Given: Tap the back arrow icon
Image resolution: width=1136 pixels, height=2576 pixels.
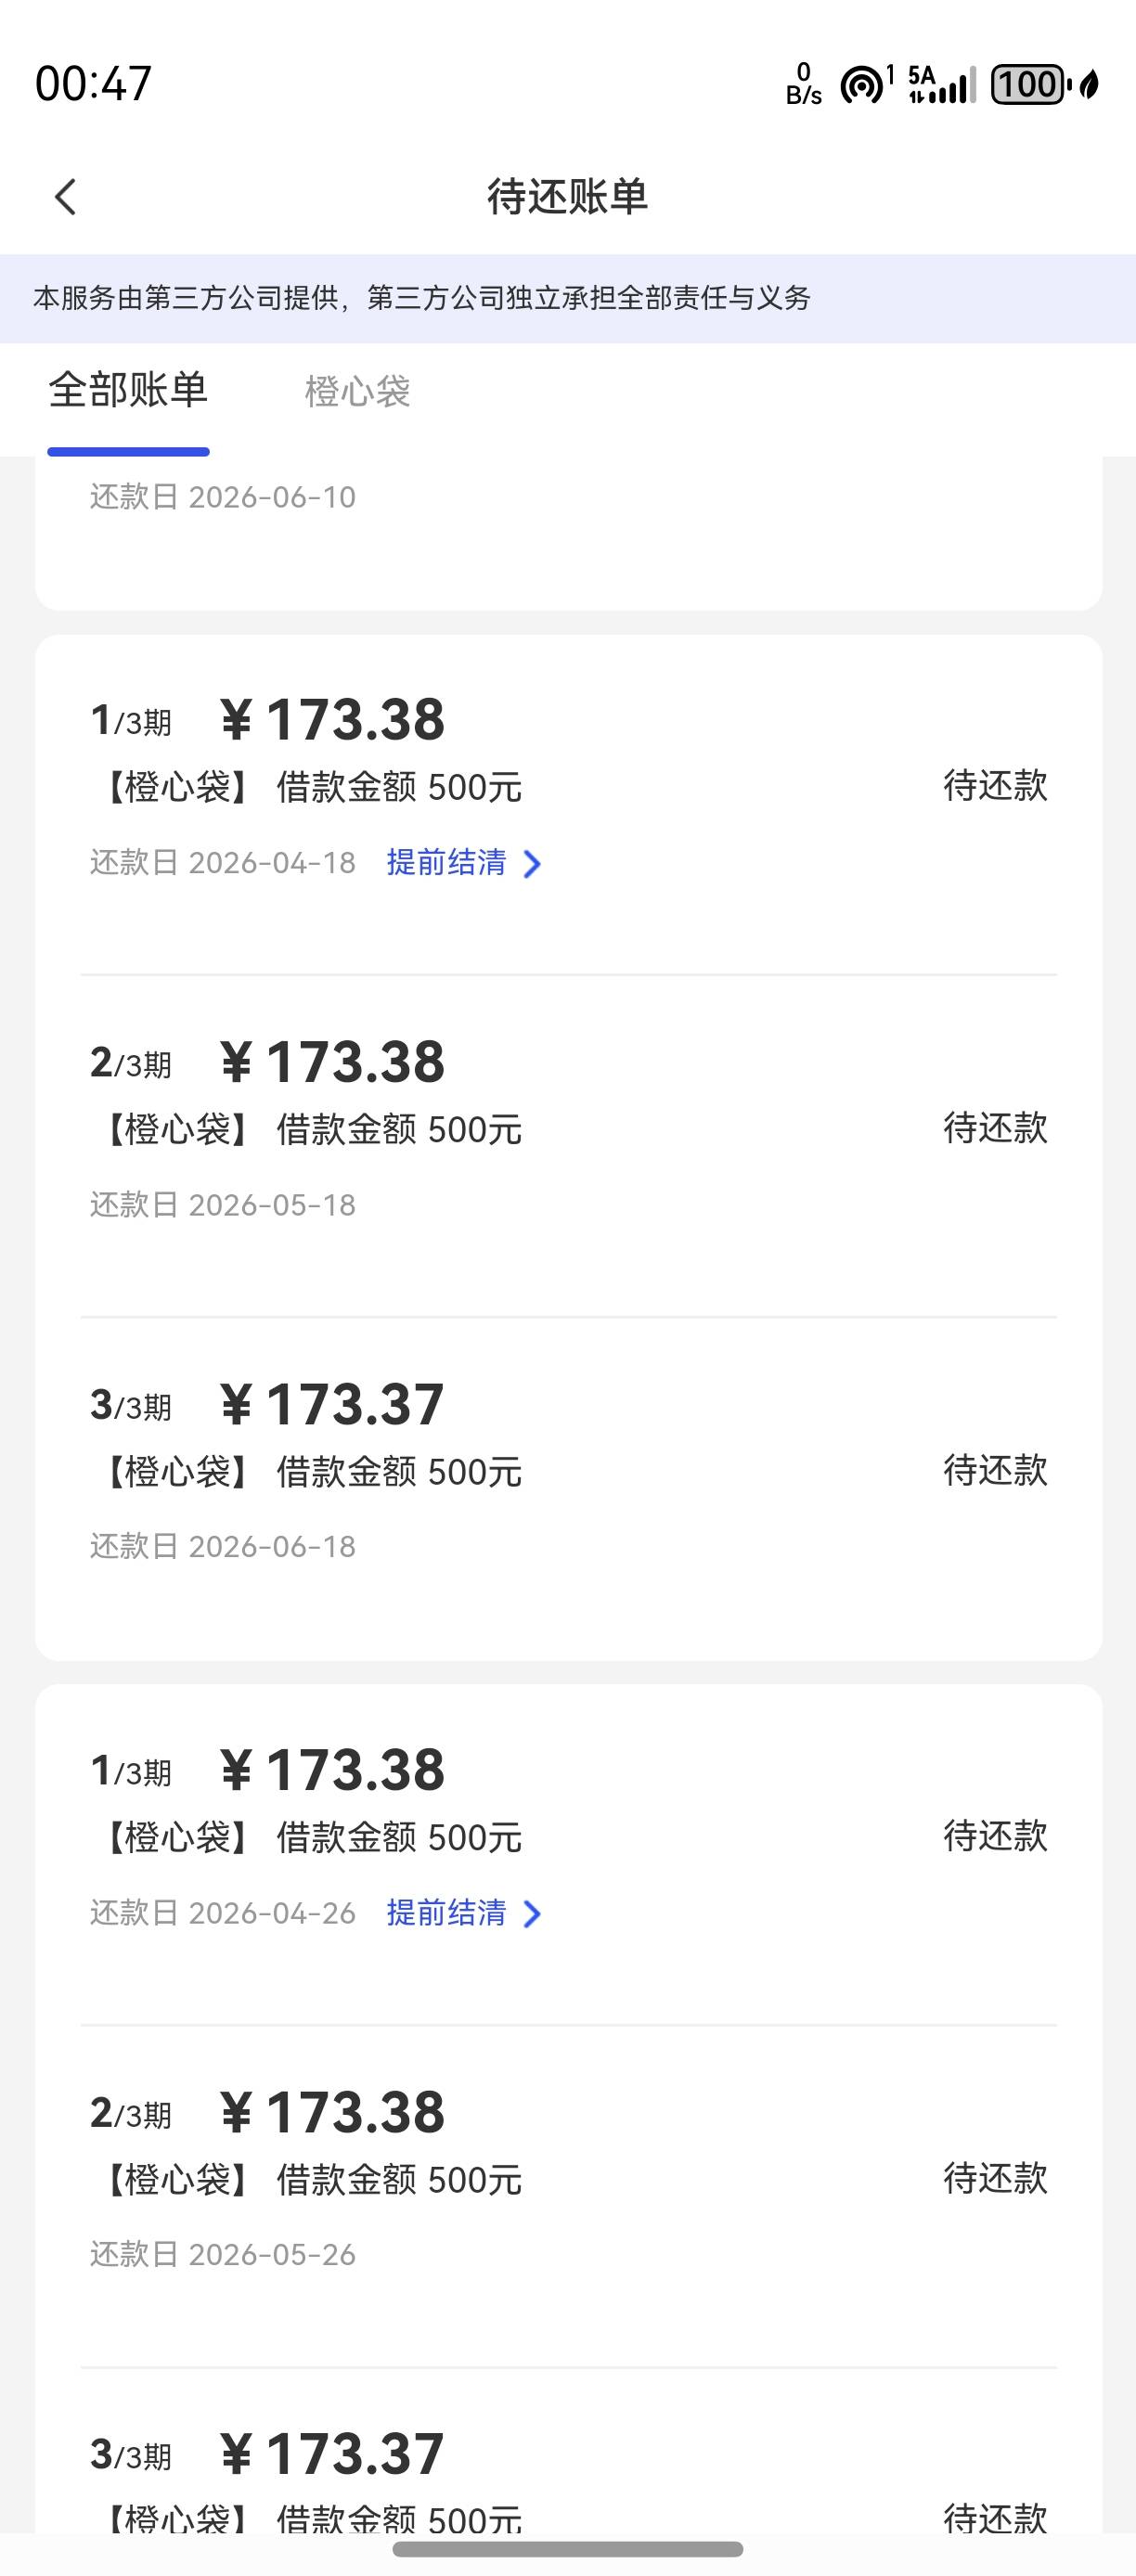Looking at the screenshot, I should [66, 197].
